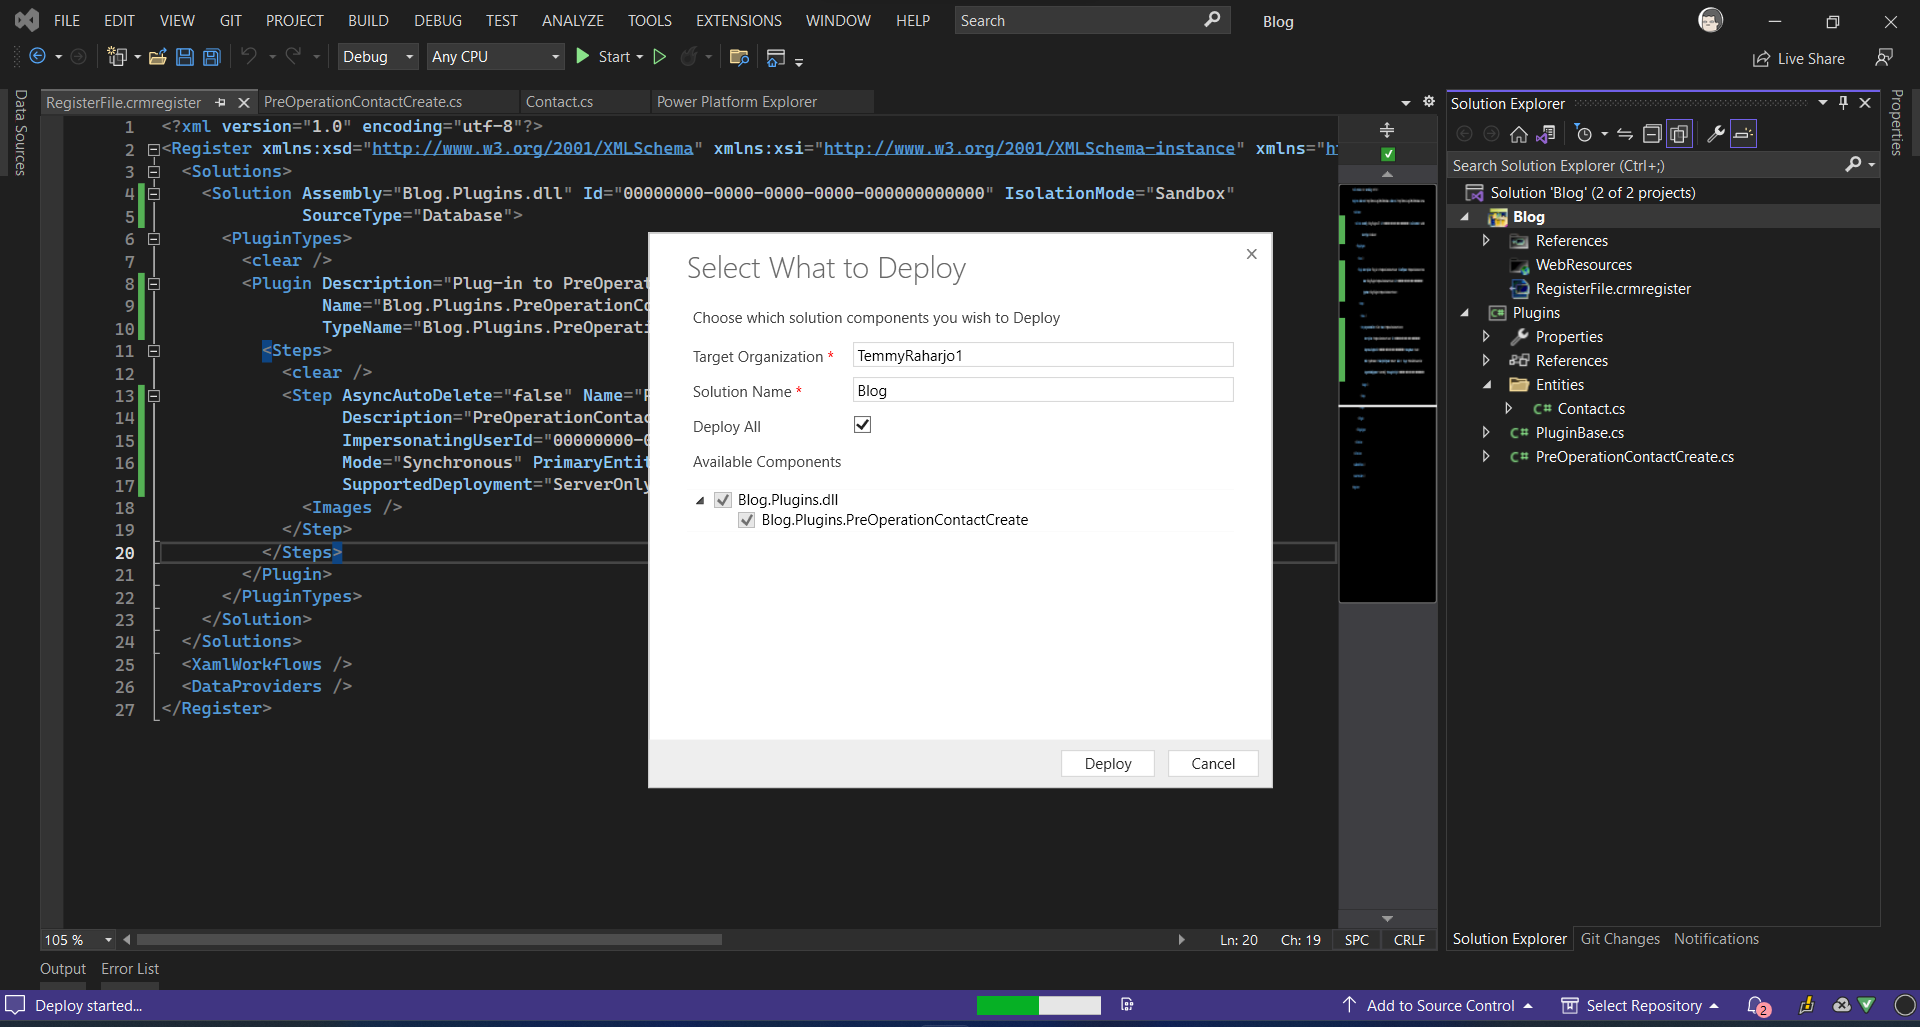Collapse the Plugins project node
The width and height of the screenshot is (1920, 1027).
tap(1465, 313)
